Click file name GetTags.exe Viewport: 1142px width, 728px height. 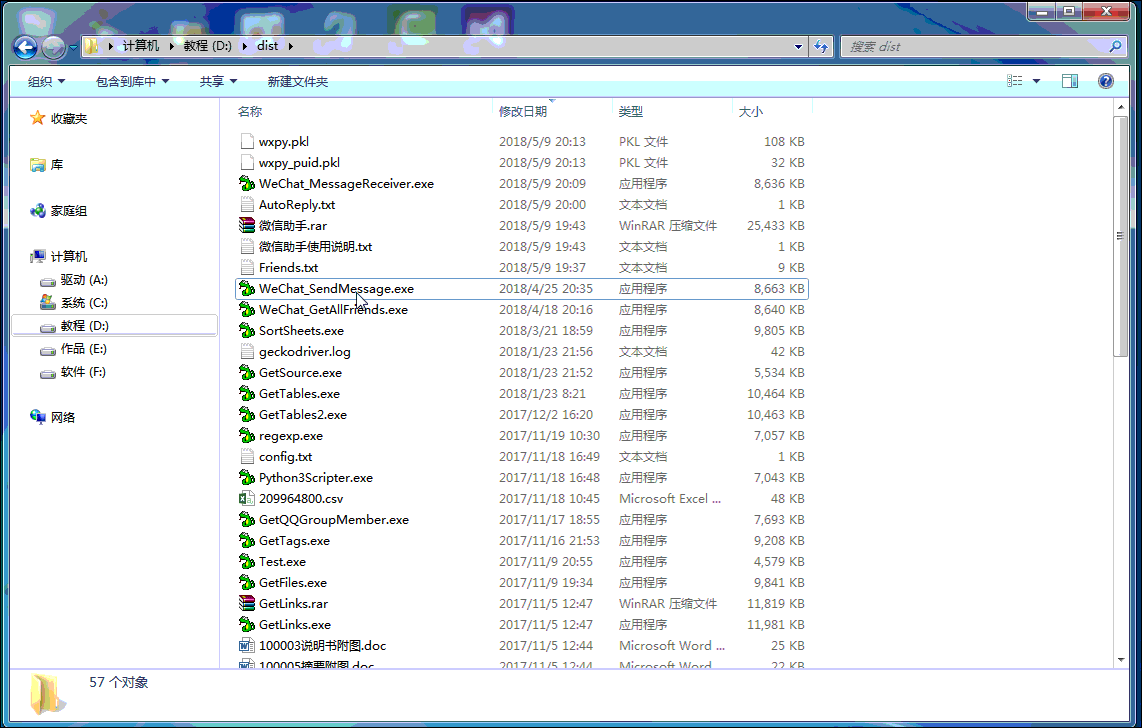pos(294,541)
